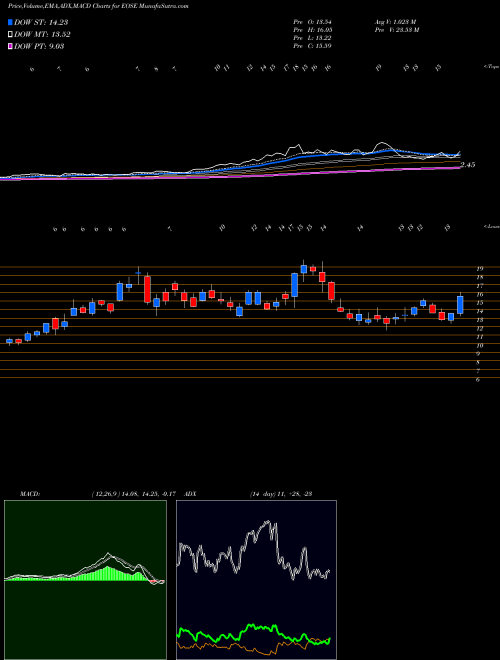The image size is (500, 660).
Task: Click the 'Pre V: 23.53 M' volume text
Action: (396, 30)
